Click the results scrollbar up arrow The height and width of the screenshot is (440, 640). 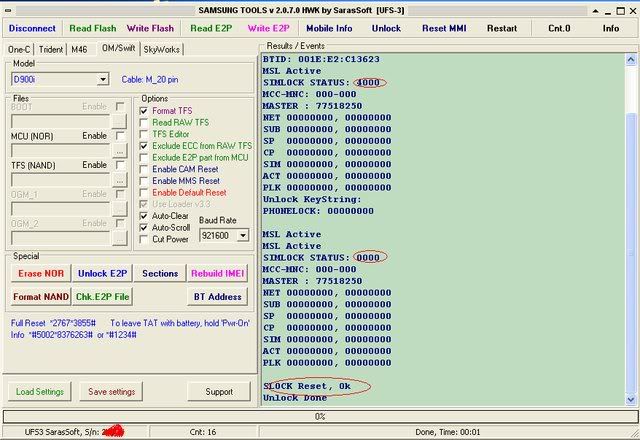631,60
